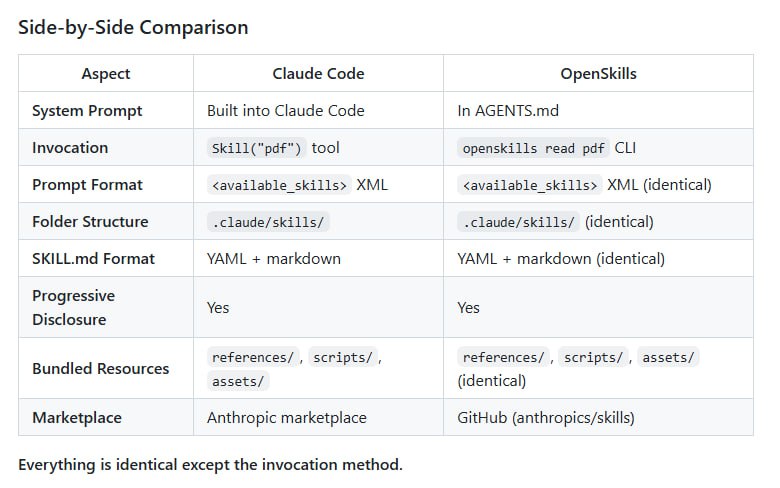
Task: Select the "Claude Code" column header
Action: [x=318, y=74]
